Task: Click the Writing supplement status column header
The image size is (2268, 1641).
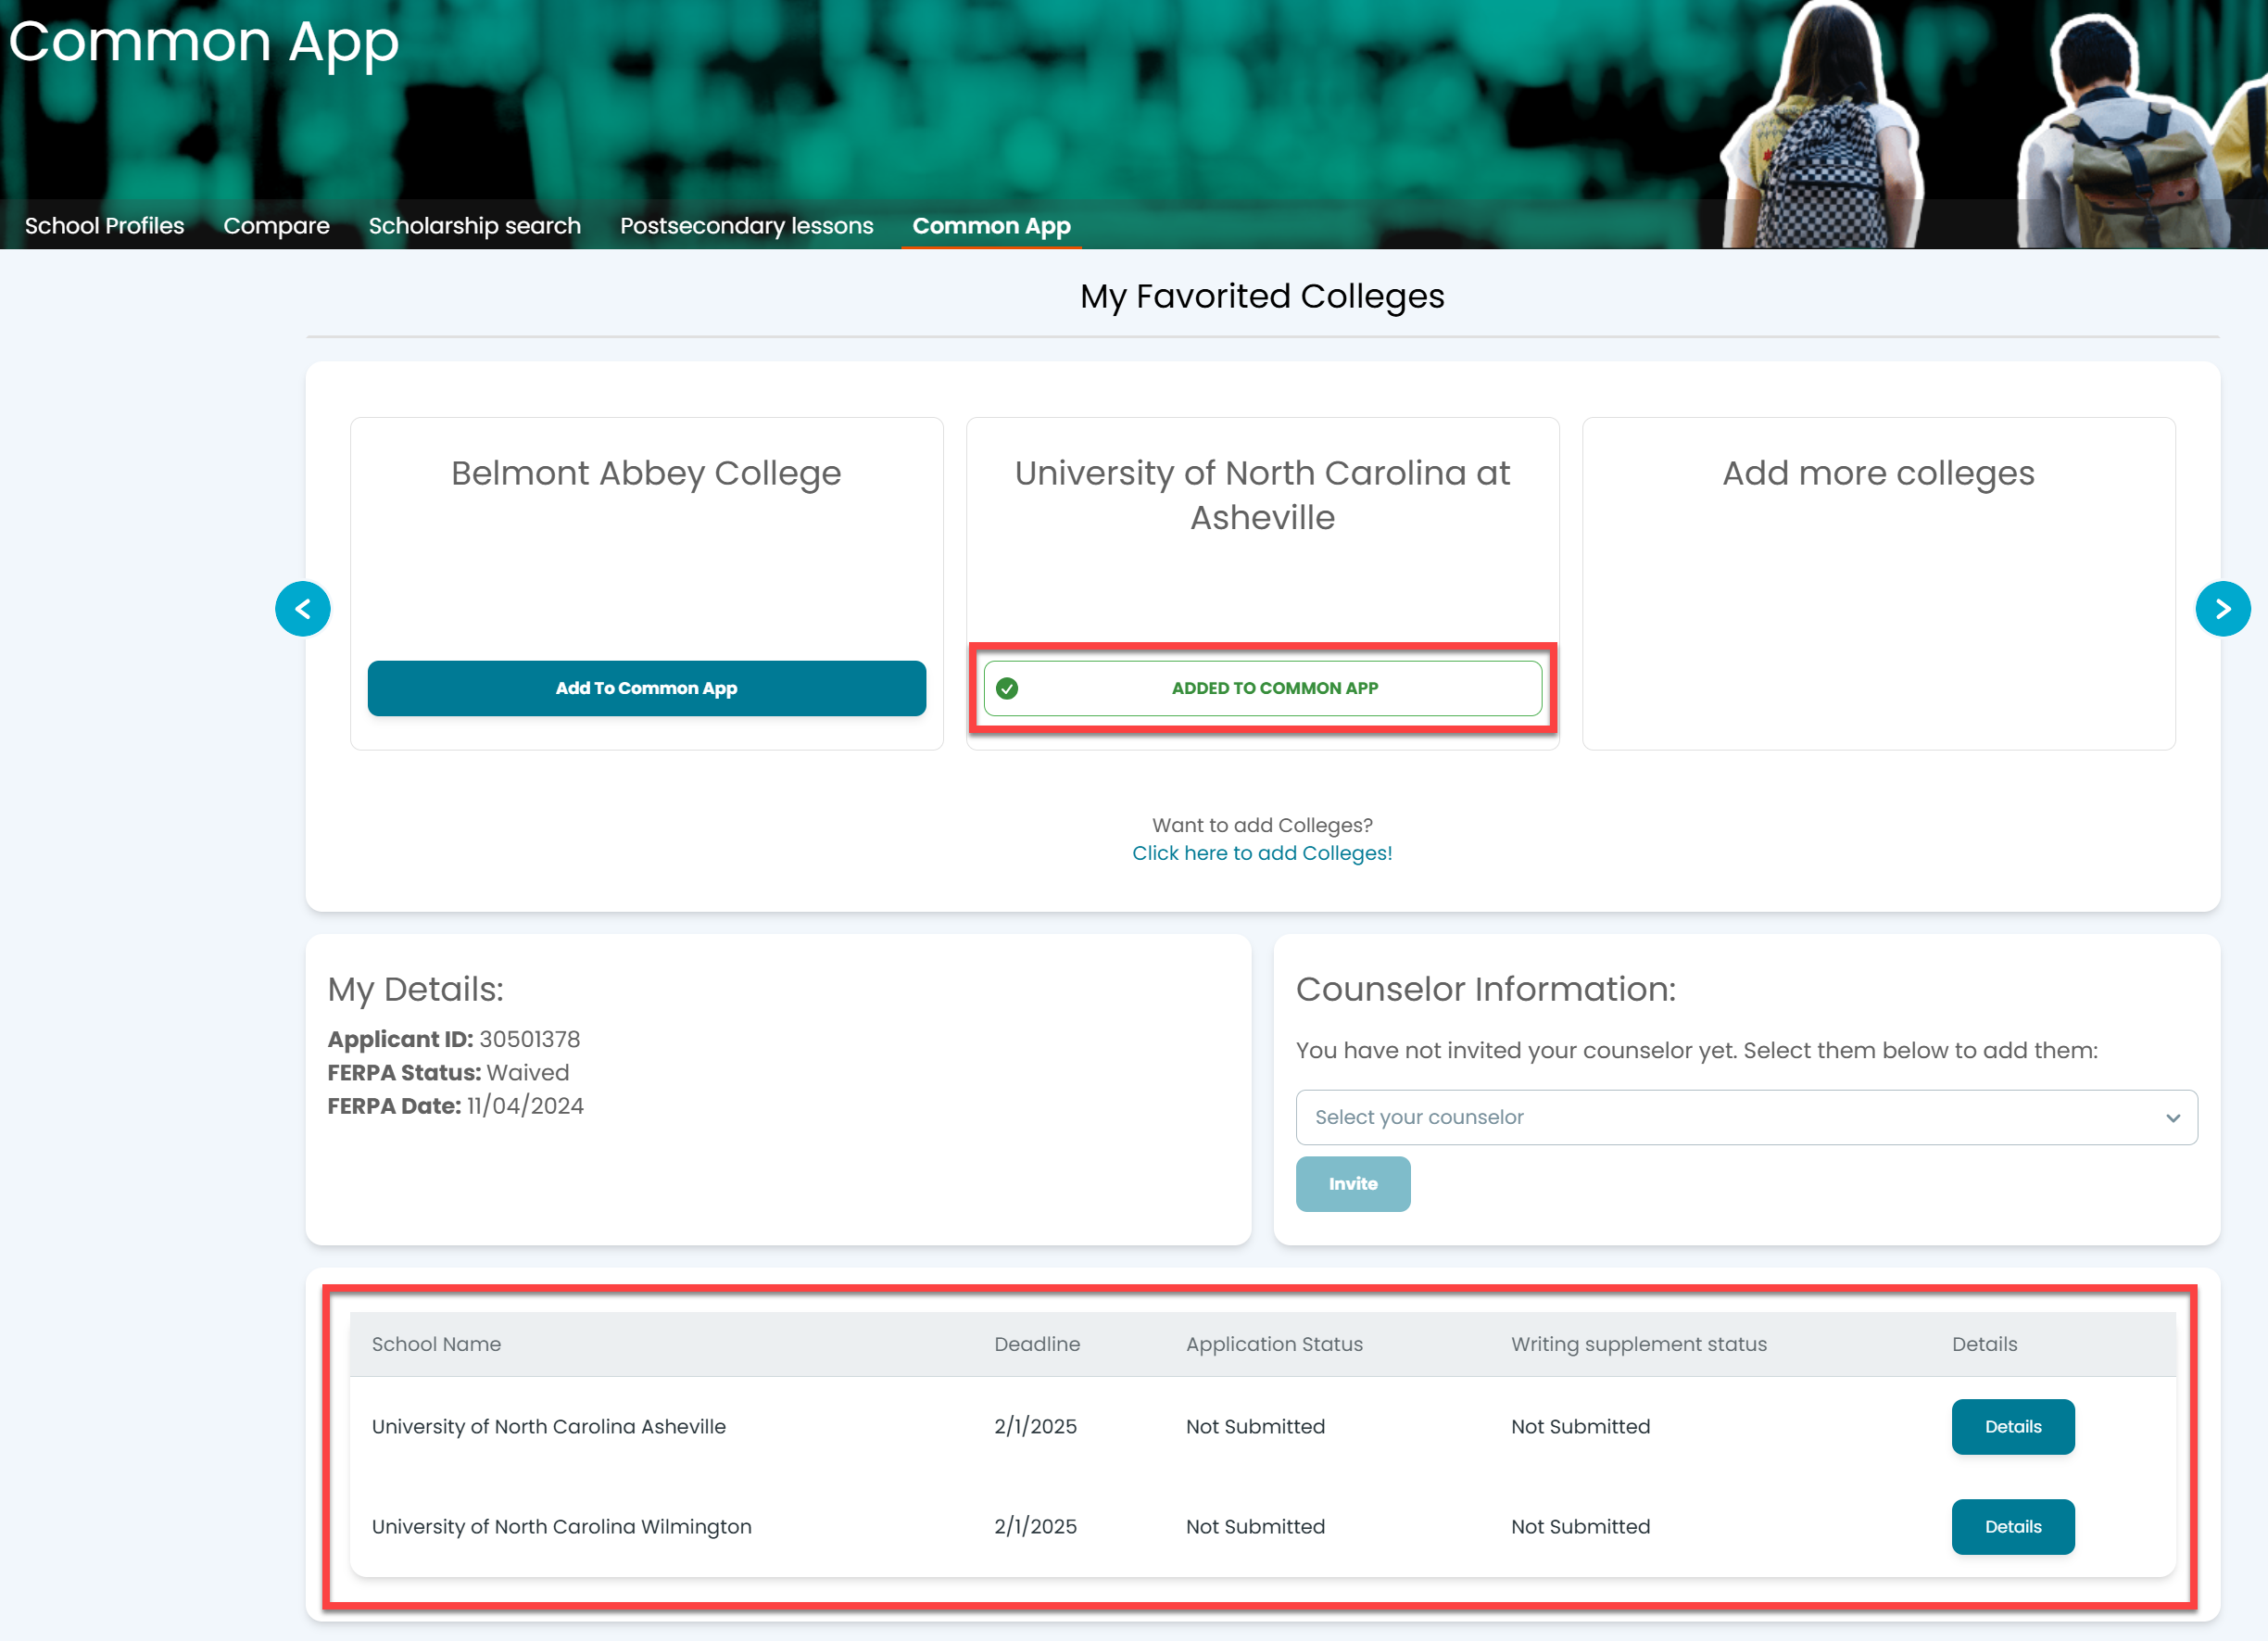Action: point(1639,1344)
